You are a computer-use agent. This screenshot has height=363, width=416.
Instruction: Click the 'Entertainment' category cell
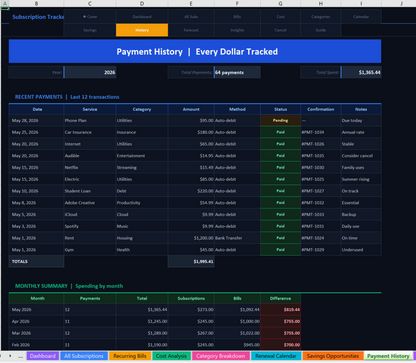tap(142, 156)
